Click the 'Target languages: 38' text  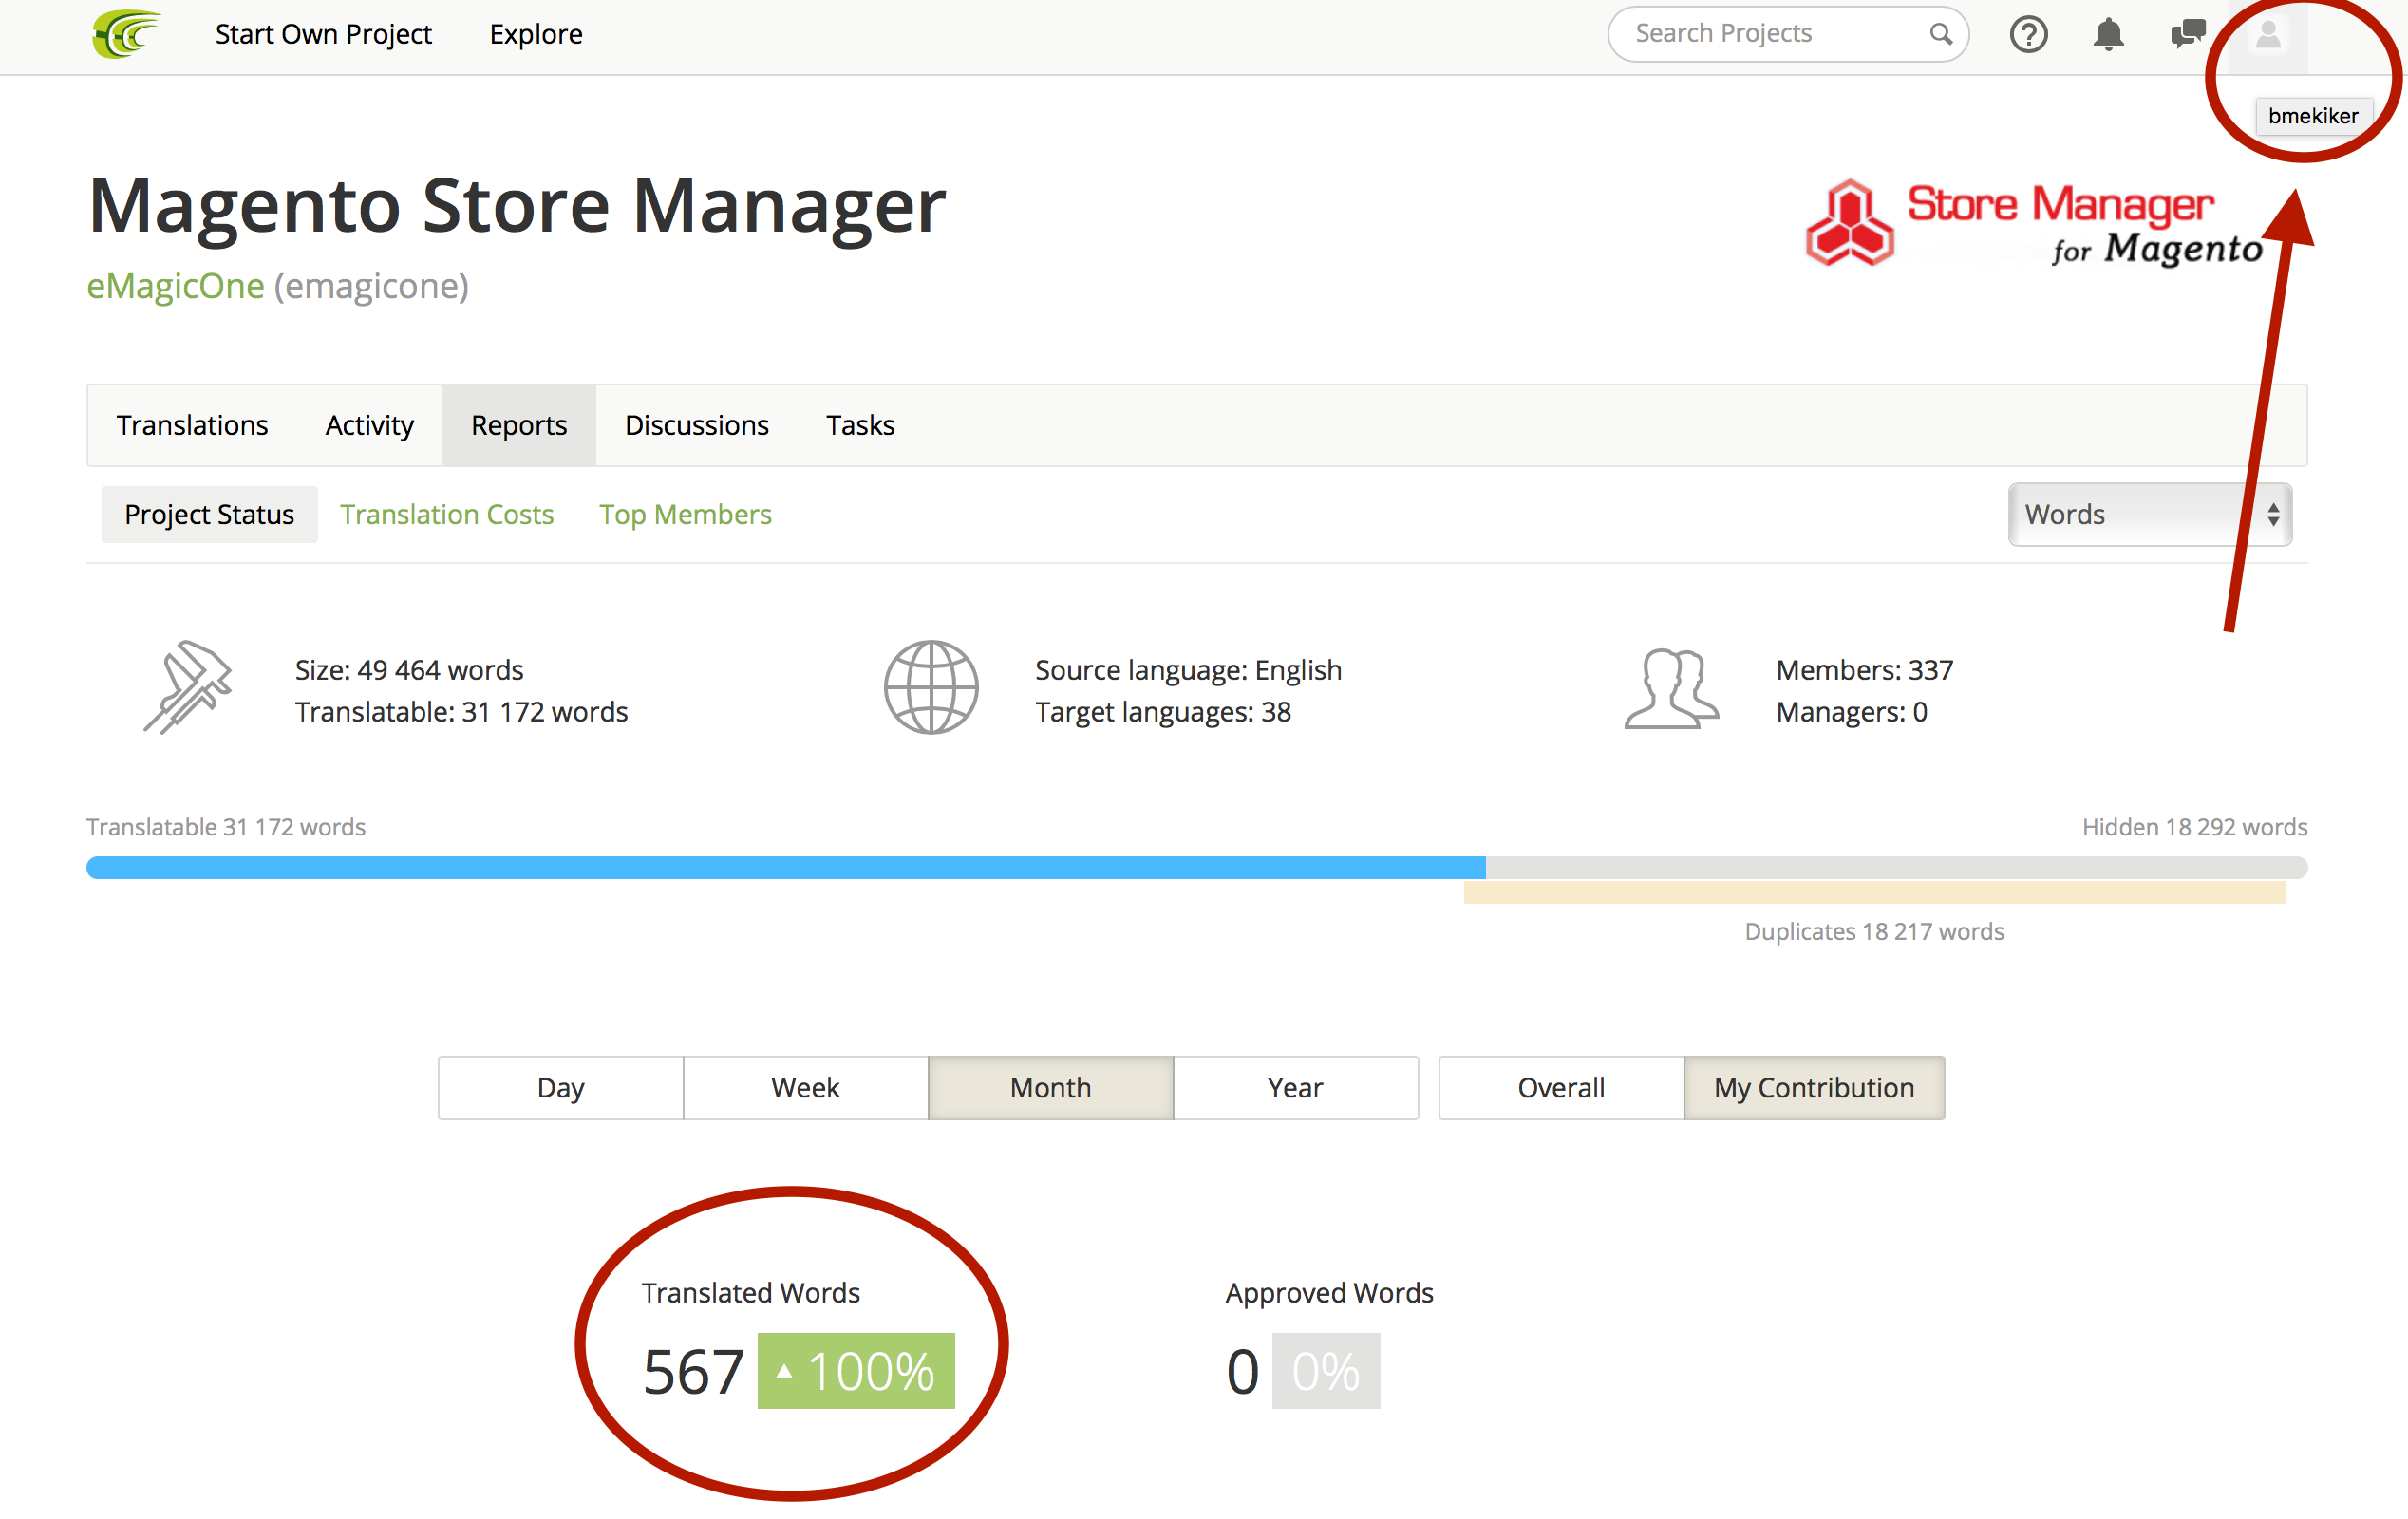pyautogui.click(x=1163, y=711)
